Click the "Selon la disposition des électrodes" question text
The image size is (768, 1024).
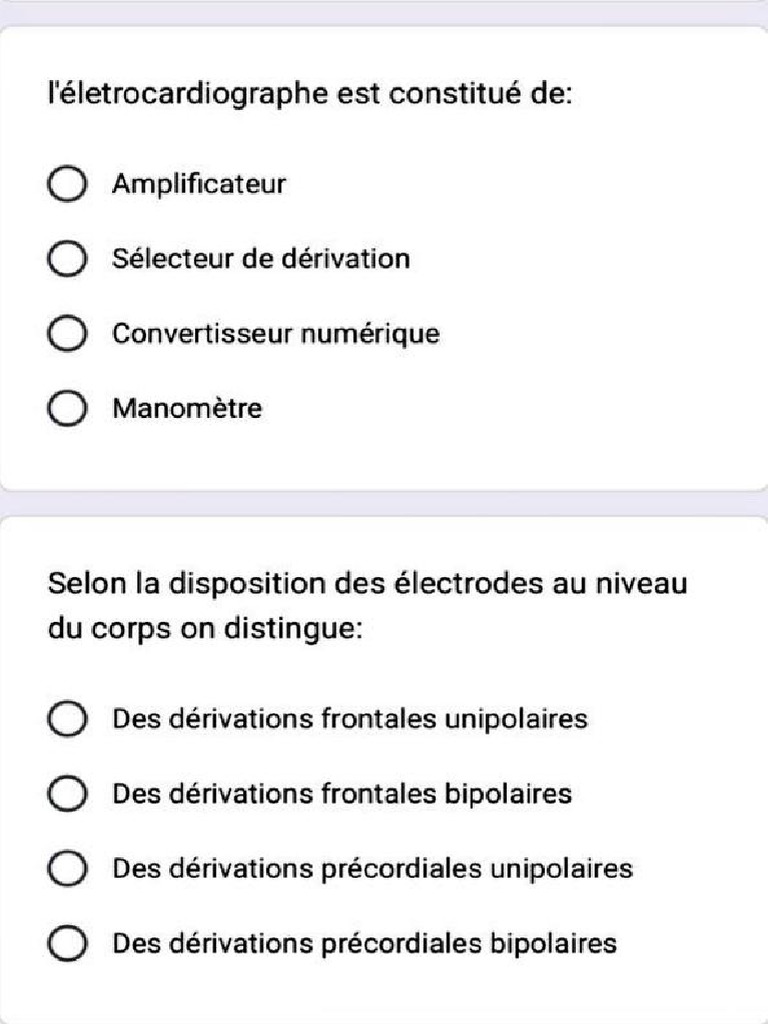coord(367,584)
